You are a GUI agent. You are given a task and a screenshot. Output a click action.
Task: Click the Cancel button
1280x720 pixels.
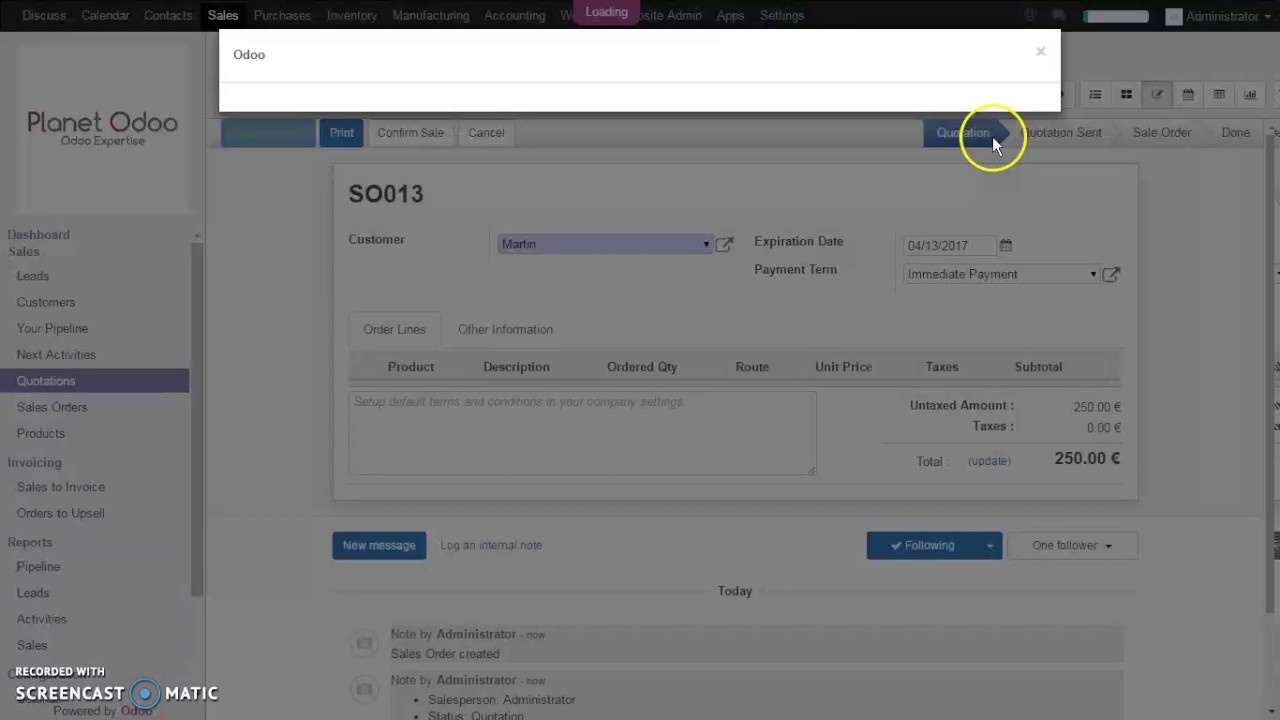[486, 132]
